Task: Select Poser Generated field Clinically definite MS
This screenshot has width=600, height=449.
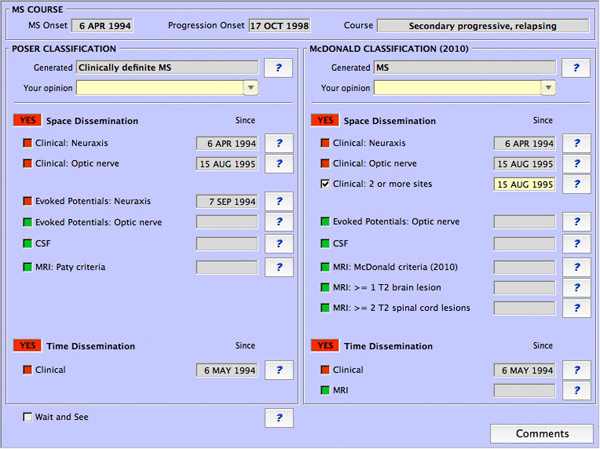Action: (167, 68)
